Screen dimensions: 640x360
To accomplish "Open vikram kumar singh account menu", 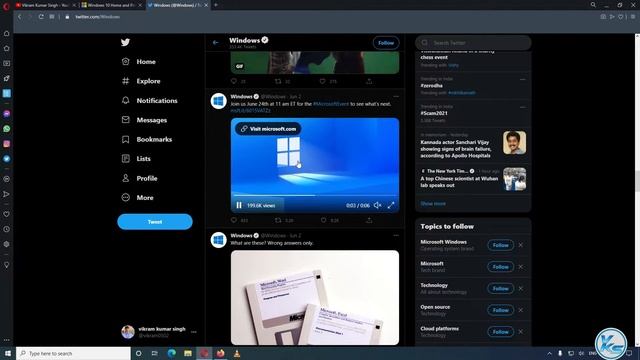I will (159, 332).
